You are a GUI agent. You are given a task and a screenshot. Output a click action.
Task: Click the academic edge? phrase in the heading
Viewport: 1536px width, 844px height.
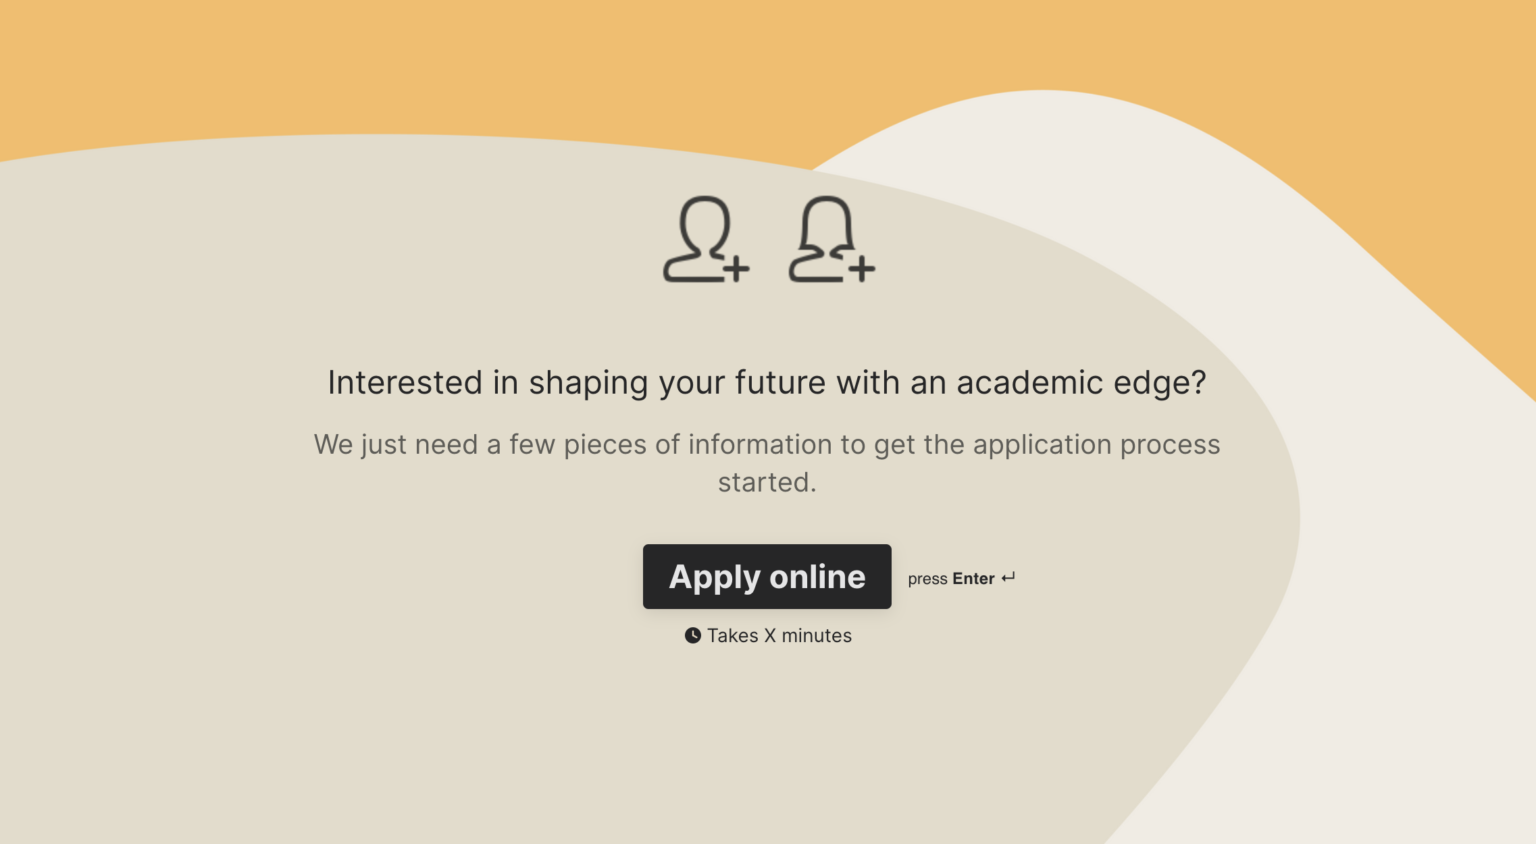point(1081,383)
